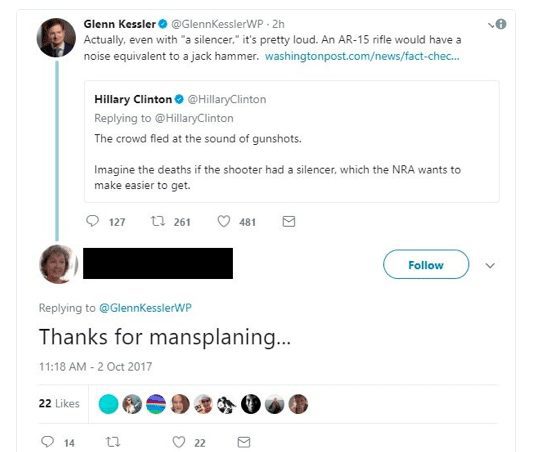Click reply icon on Glenn Kessler's tweet
This screenshot has width=547, height=452.
(92, 221)
